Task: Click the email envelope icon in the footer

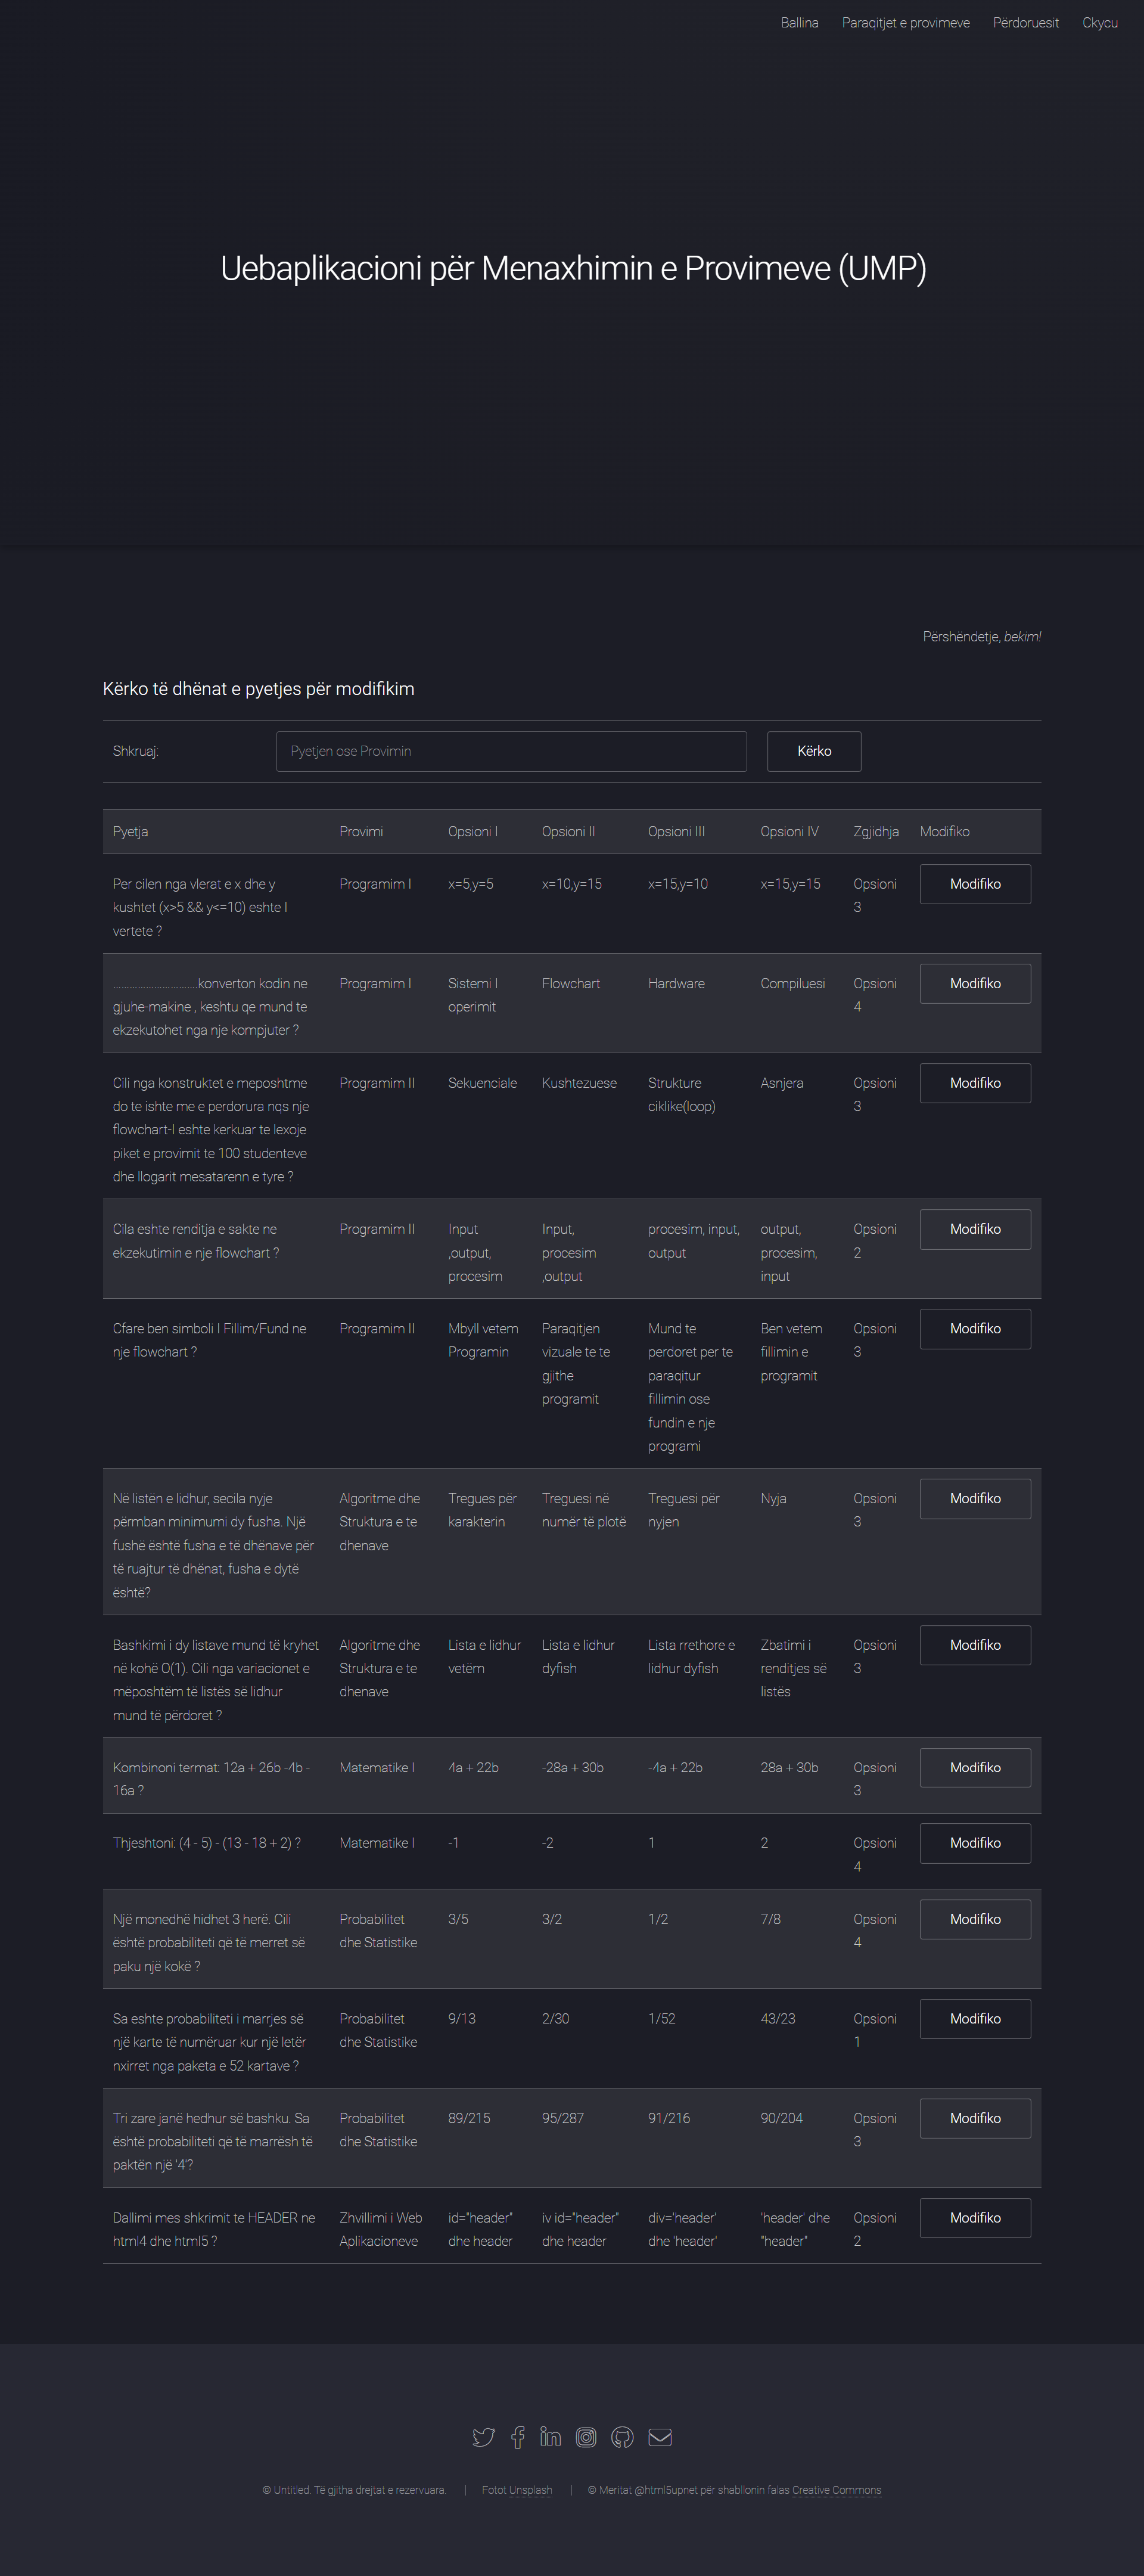Action: pos(659,2437)
